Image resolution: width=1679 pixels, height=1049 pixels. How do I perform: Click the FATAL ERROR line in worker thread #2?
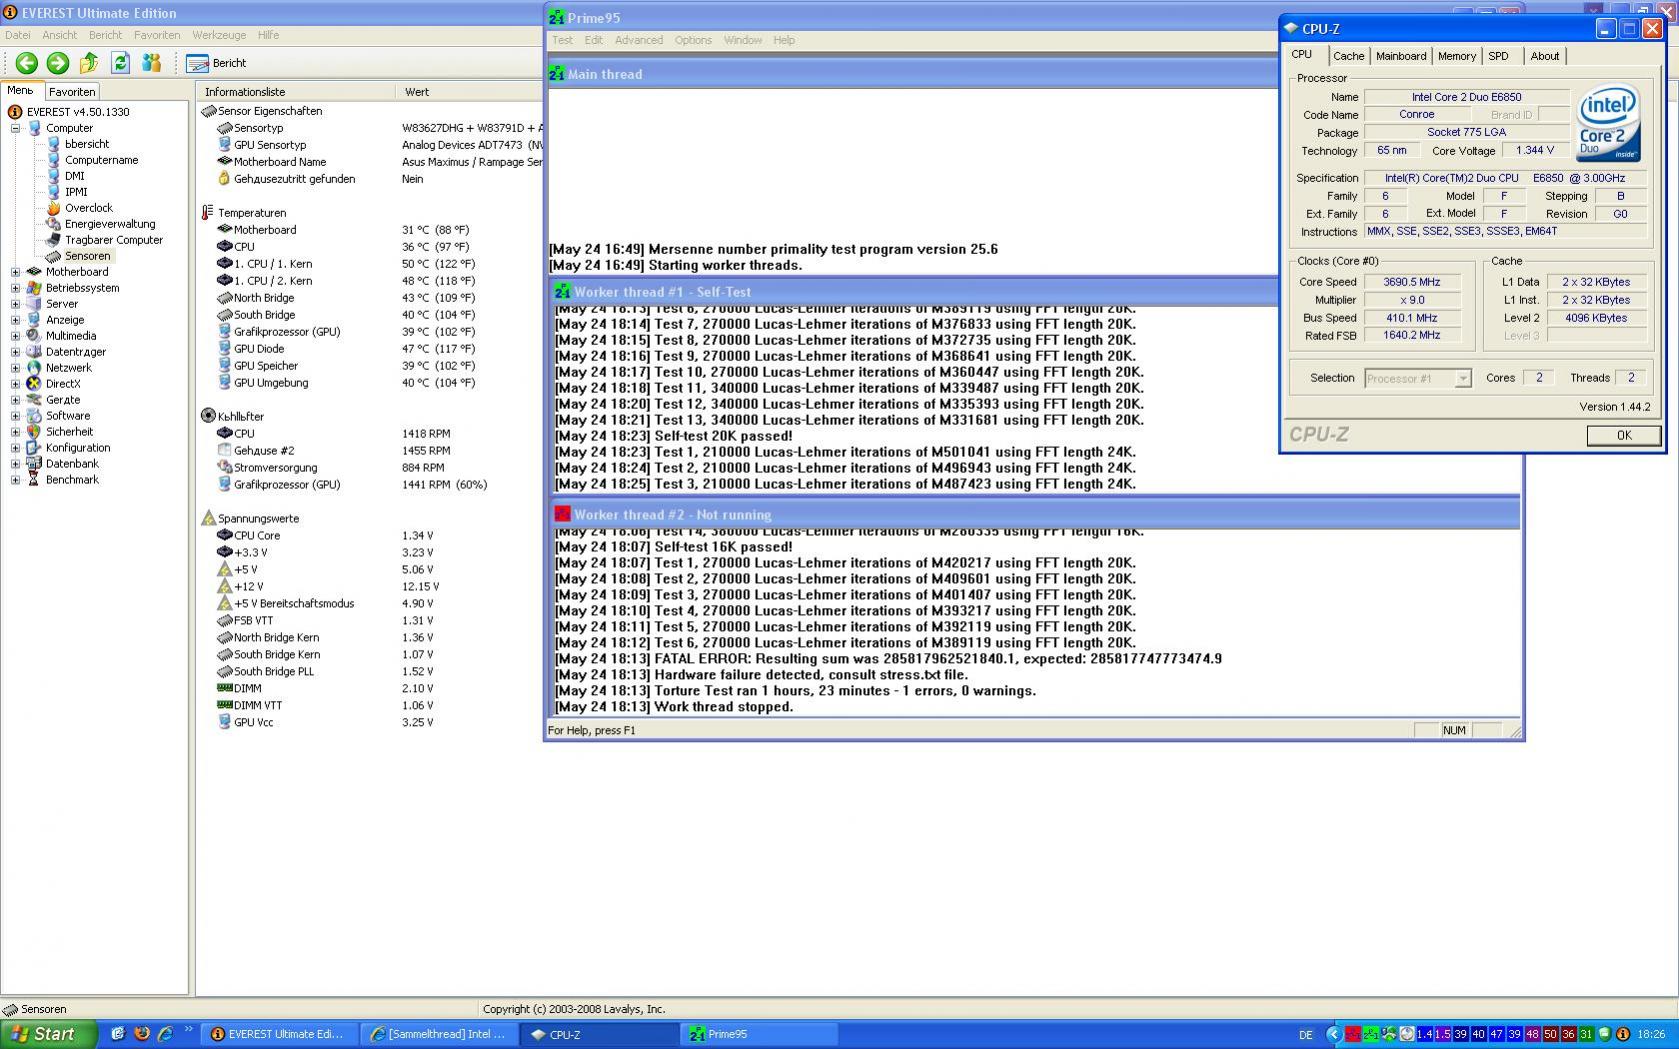click(x=888, y=659)
